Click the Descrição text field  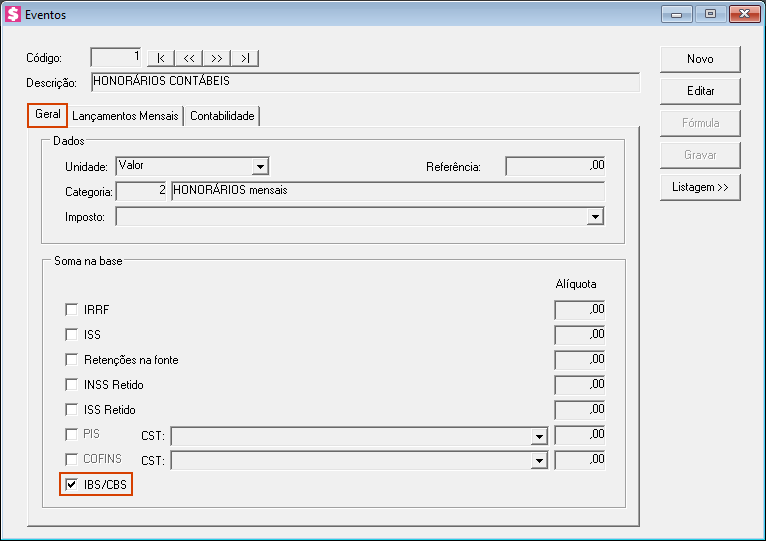pos(364,82)
